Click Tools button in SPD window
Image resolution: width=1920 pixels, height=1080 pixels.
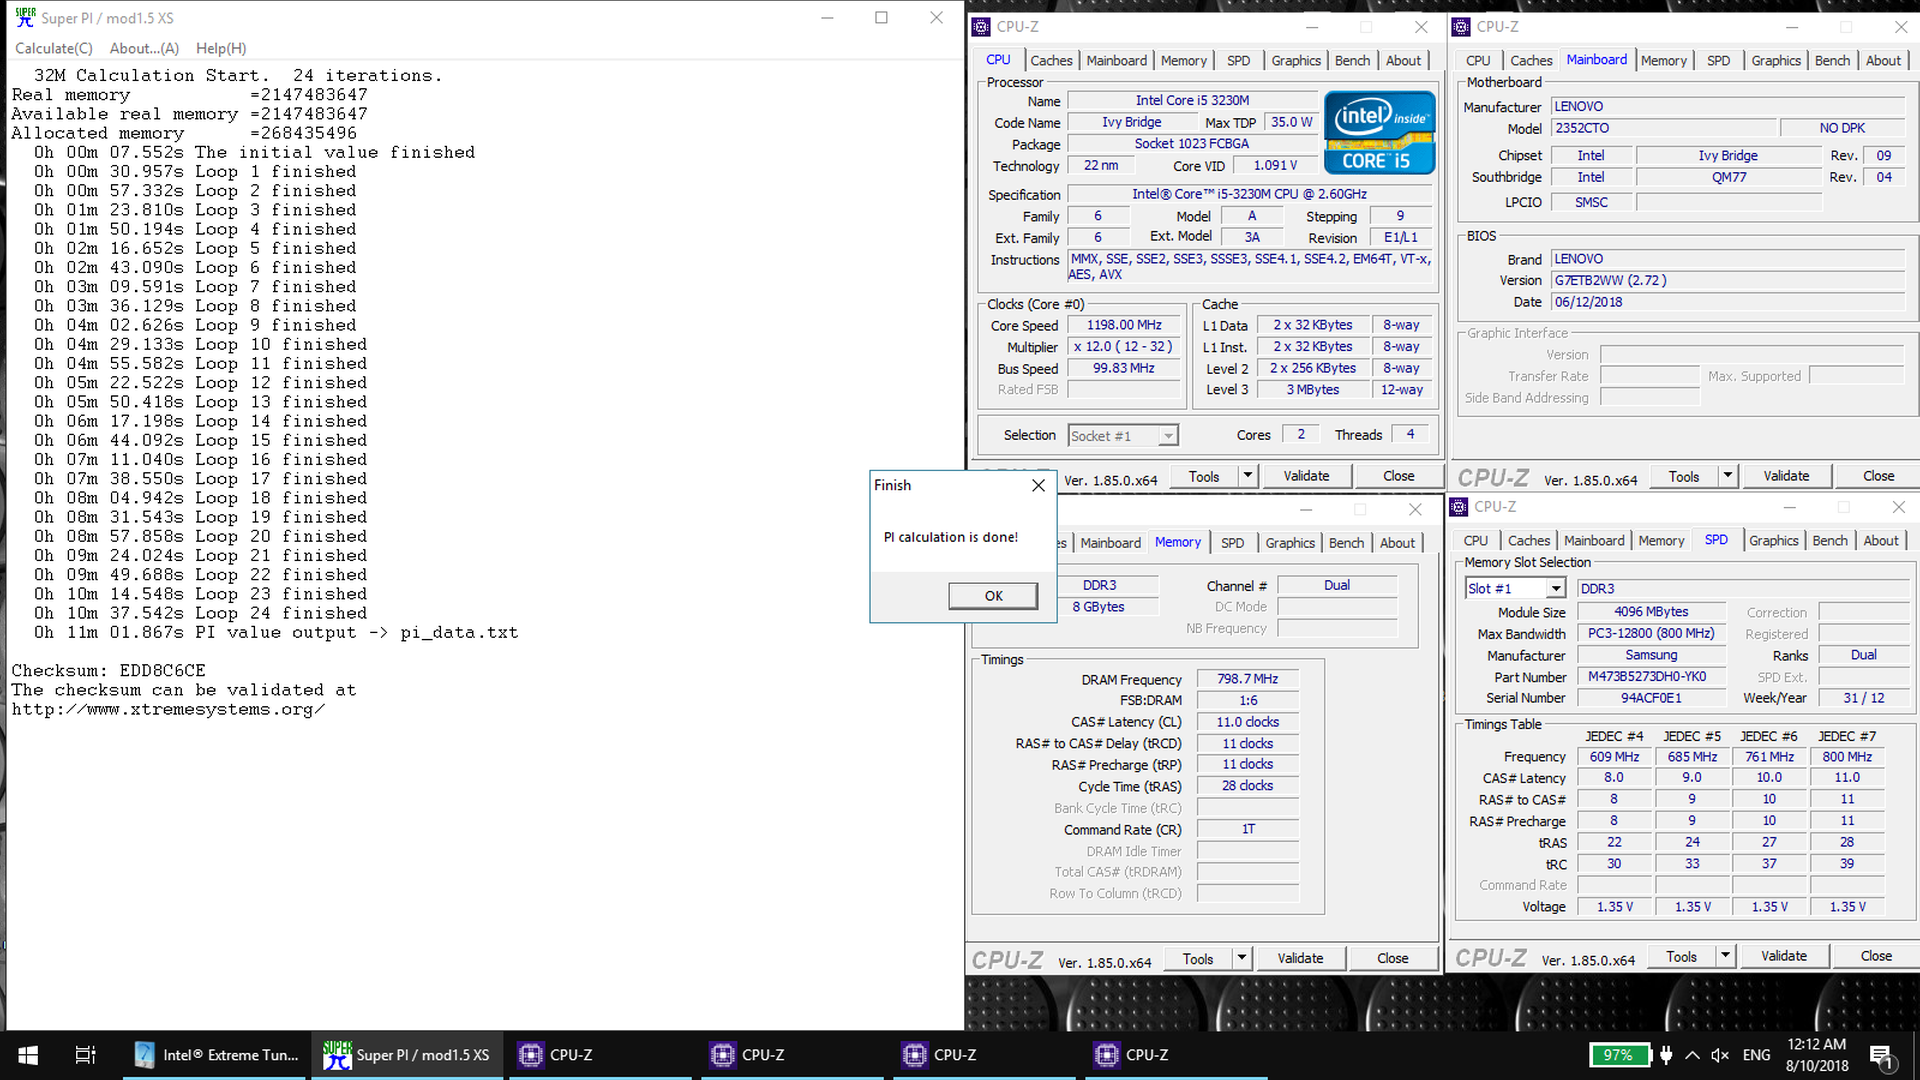[1682, 957]
